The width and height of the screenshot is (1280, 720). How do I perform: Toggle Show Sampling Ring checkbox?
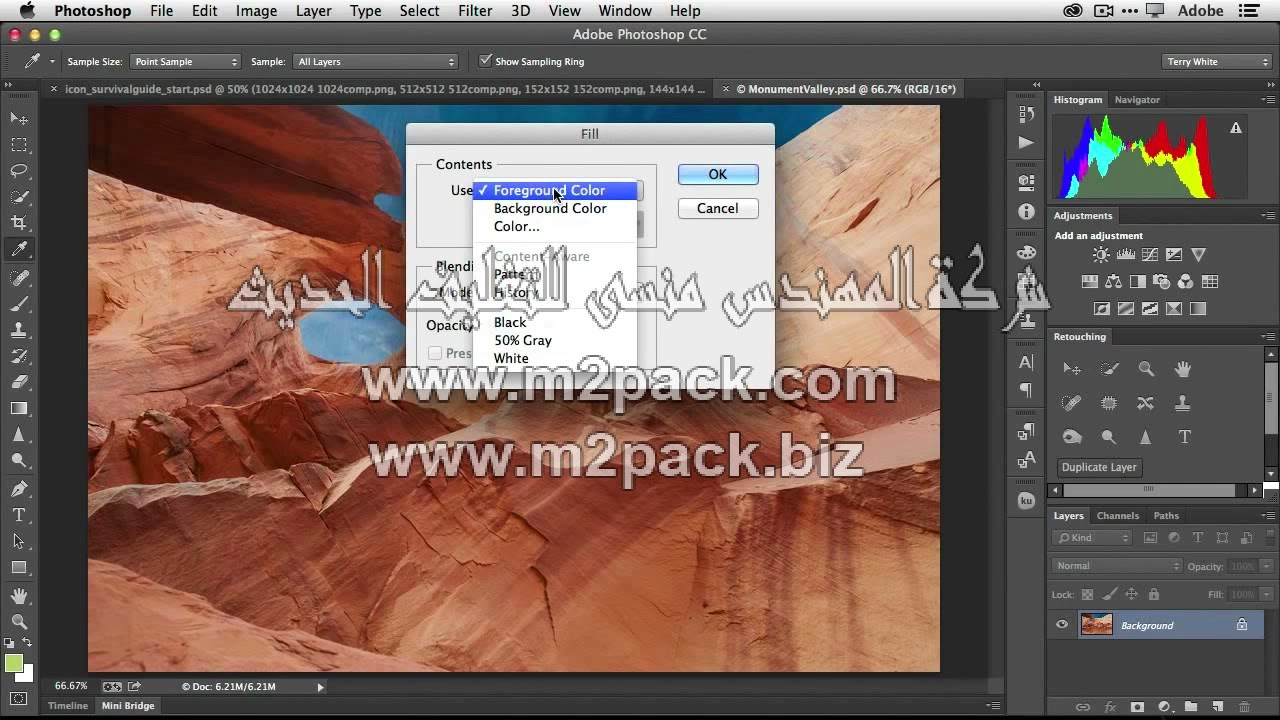pos(486,61)
